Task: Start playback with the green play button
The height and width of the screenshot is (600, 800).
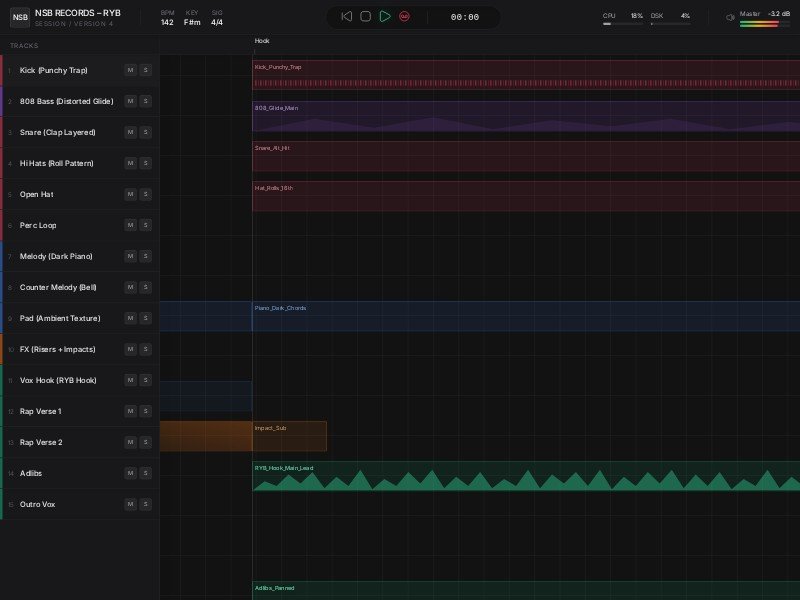Action: point(385,17)
